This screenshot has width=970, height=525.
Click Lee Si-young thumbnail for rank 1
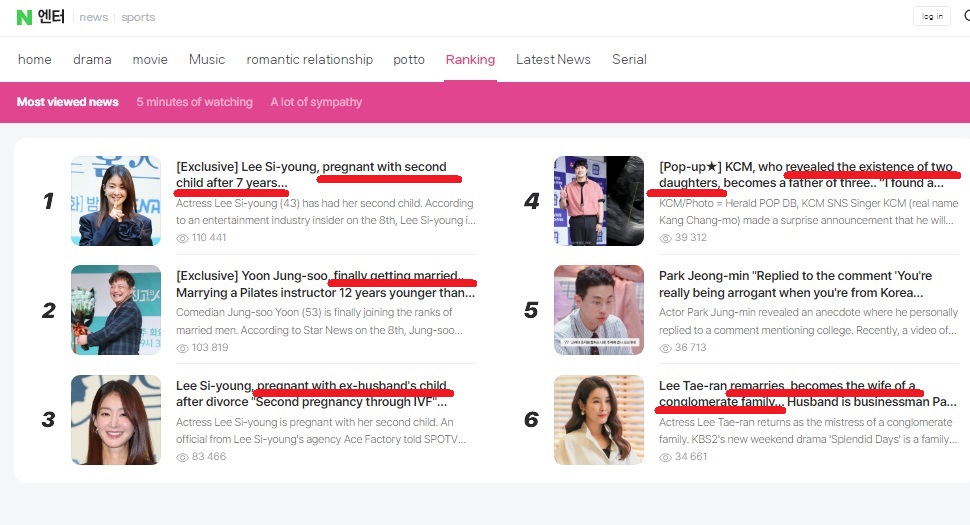(116, 201)
